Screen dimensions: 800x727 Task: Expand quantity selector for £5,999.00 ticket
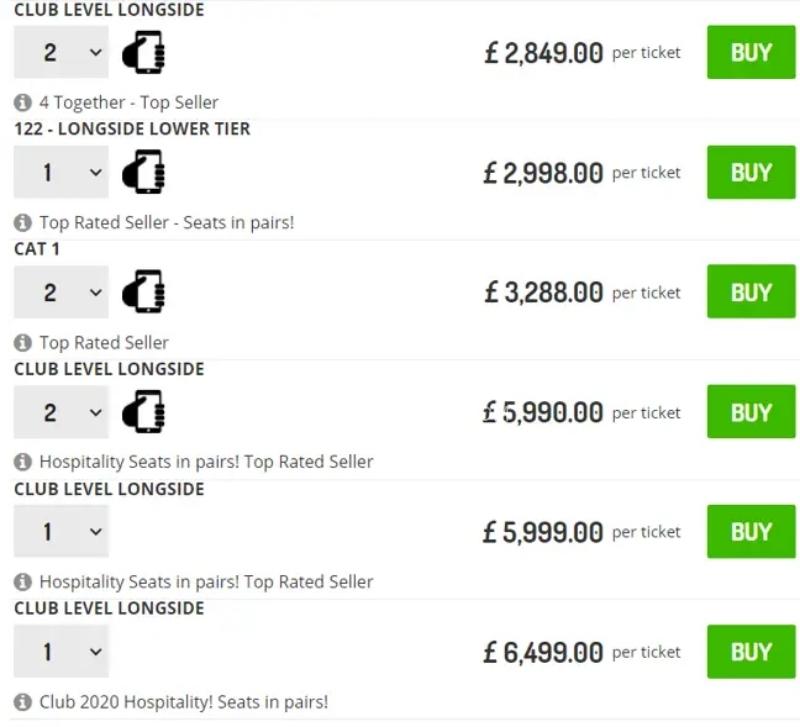click(61, 532)
